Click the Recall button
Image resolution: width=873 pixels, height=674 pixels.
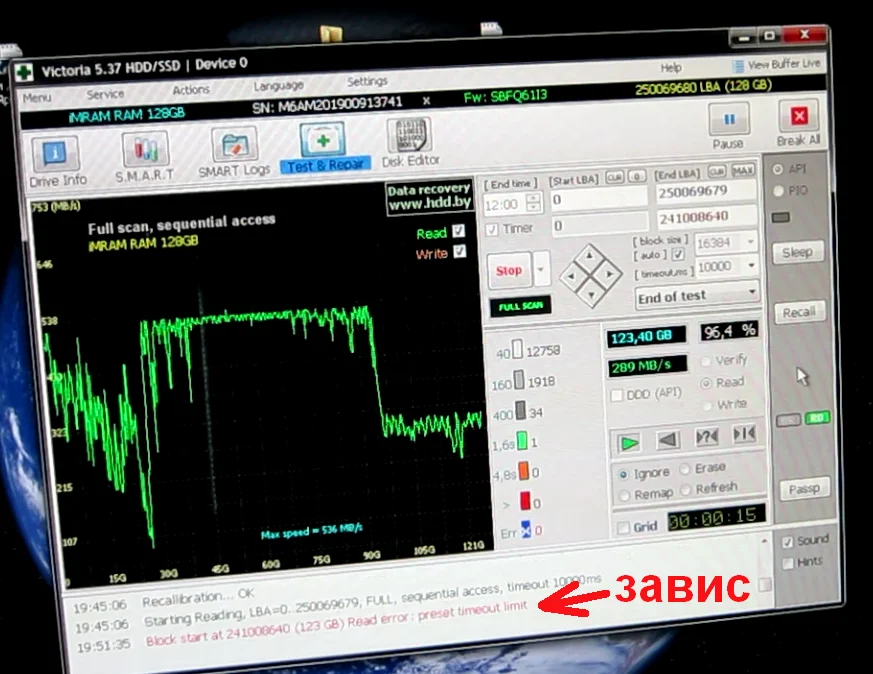pyautogui.click(x=799, y=312)
